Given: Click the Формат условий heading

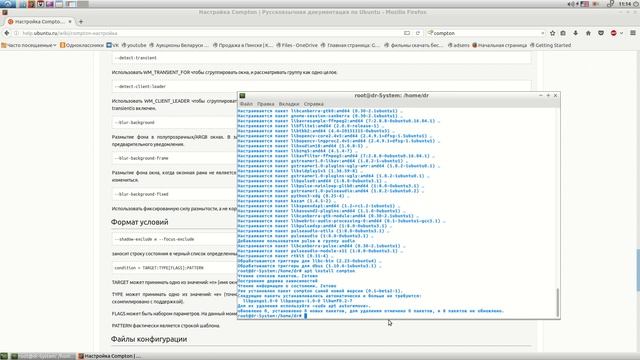Looking at the screenshot, I should click(x=140, y=222).
